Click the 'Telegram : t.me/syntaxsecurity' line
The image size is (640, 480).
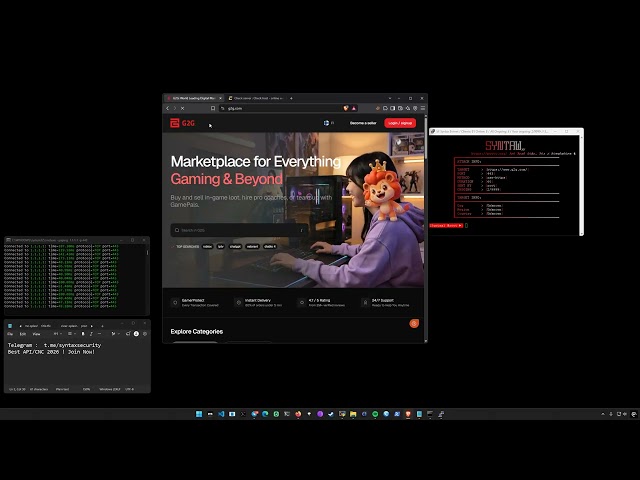tap(54, 345)
